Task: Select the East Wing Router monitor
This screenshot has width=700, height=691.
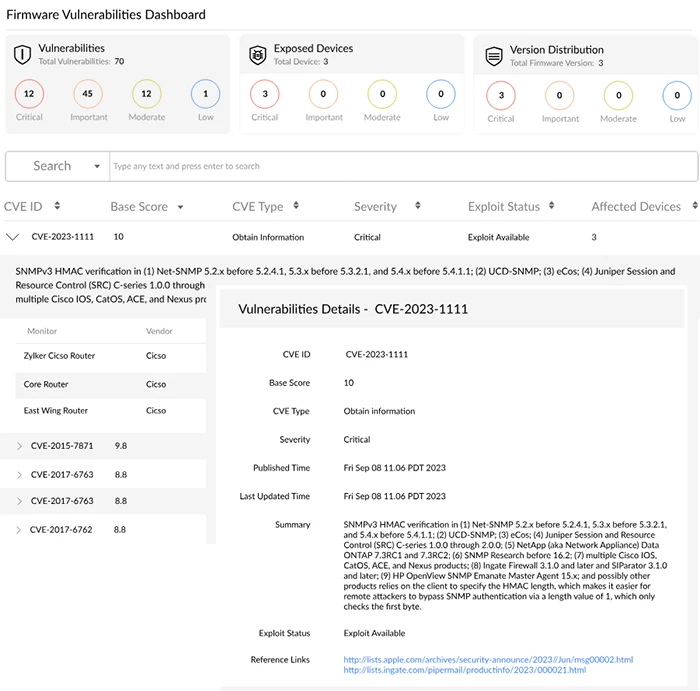Action: click(x=56, y=411)
